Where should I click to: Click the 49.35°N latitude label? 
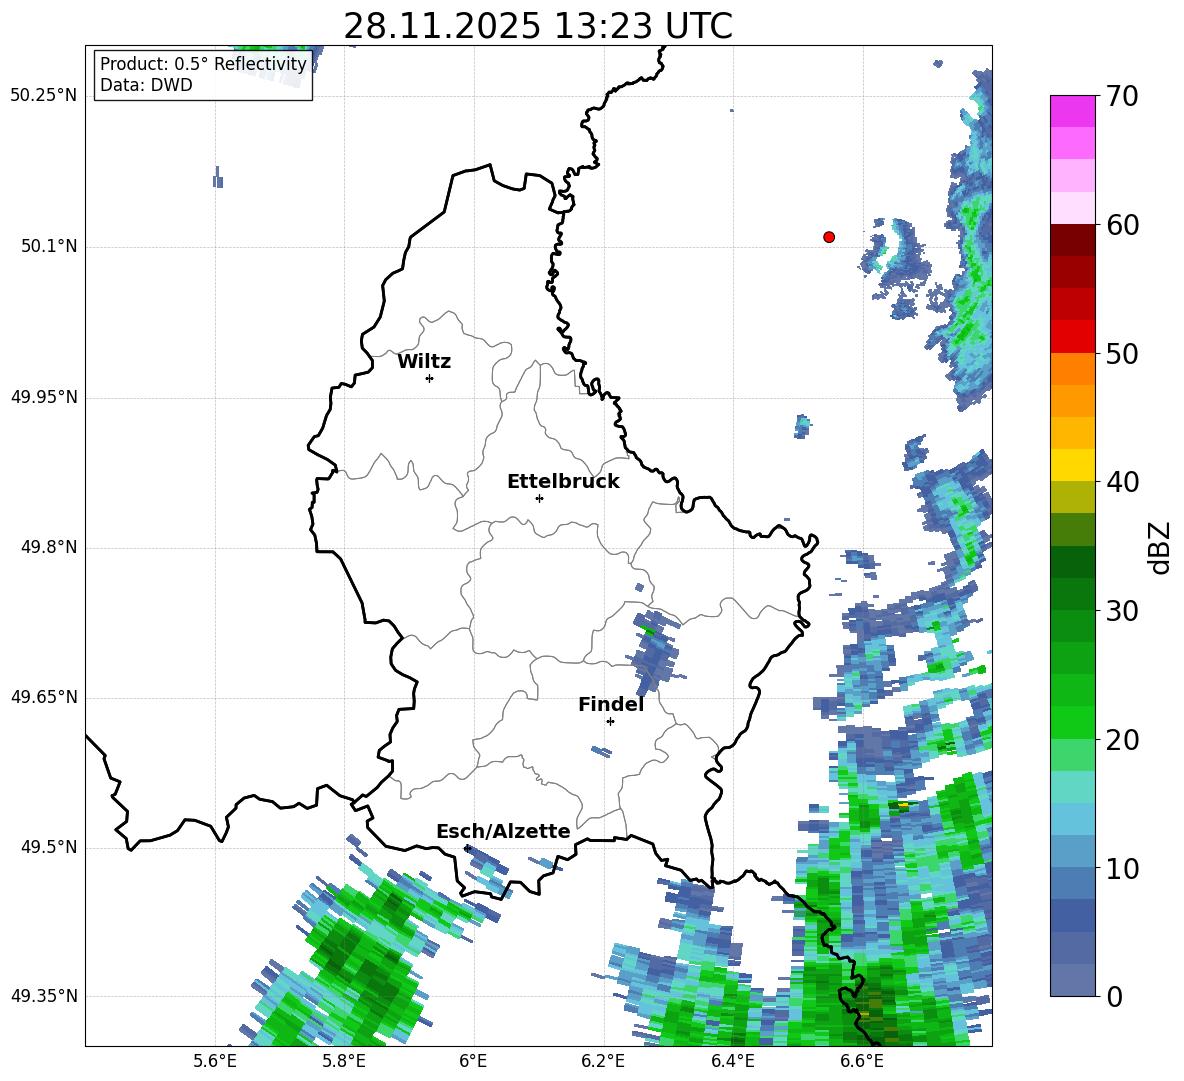pyautogui.click(x=43, y=996)
